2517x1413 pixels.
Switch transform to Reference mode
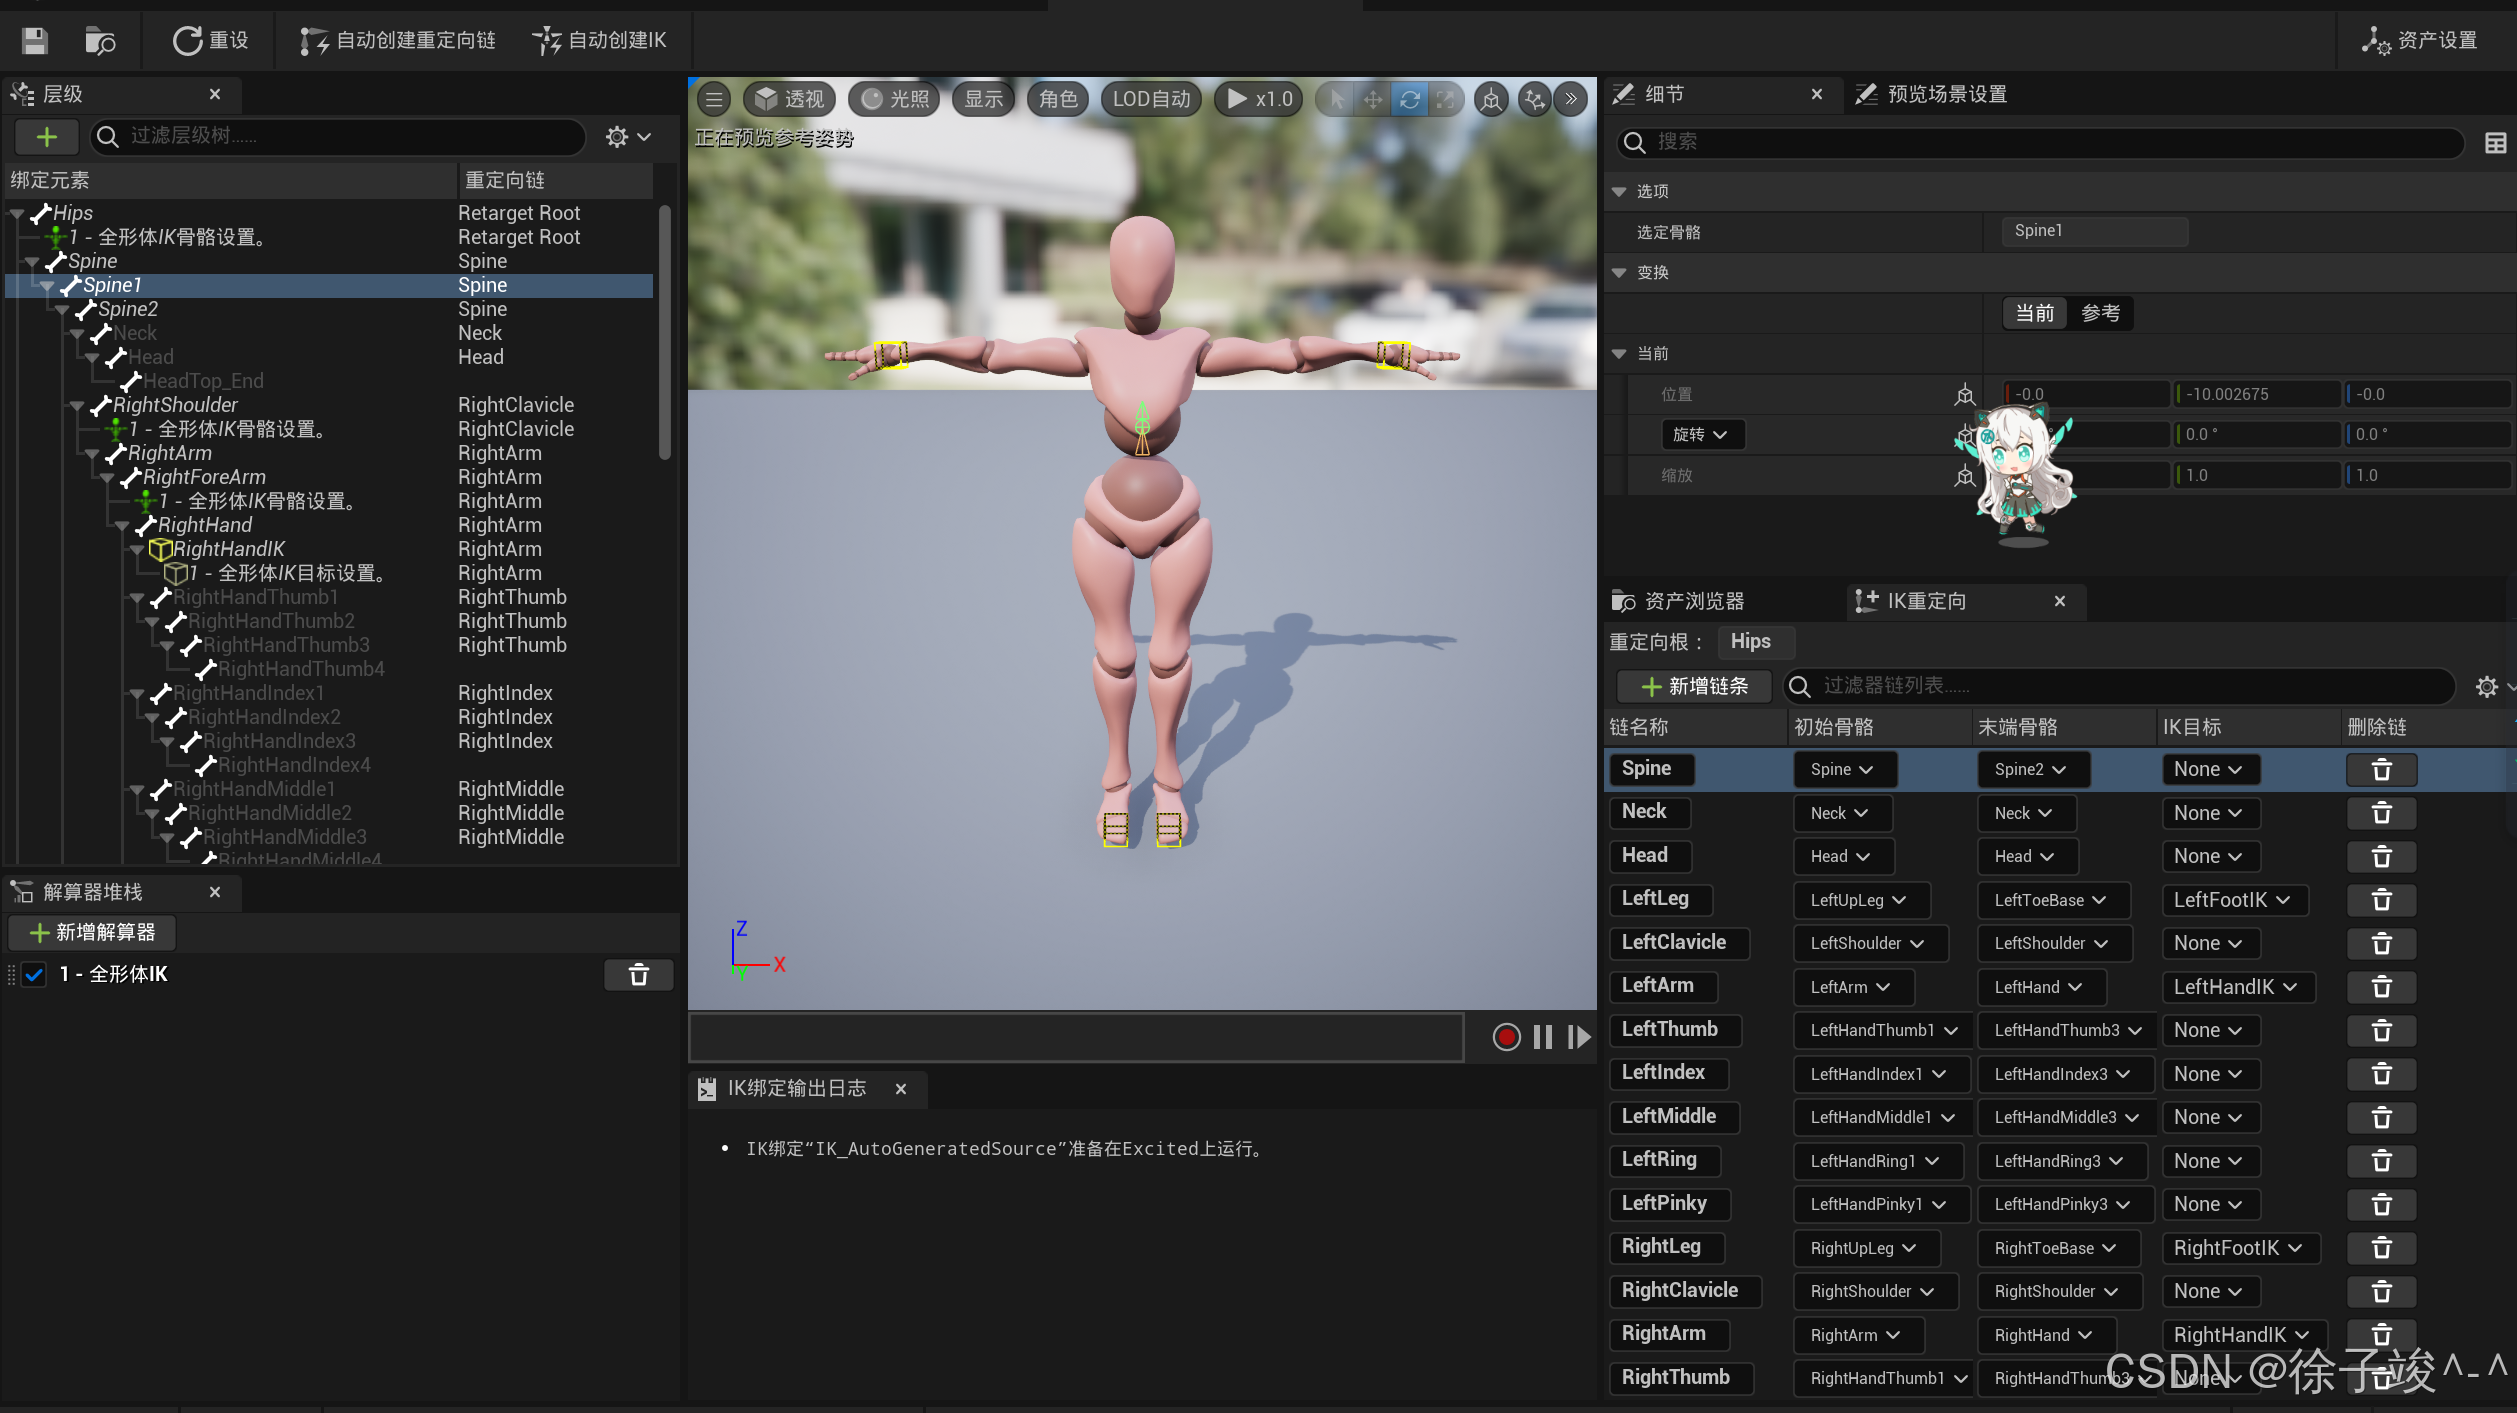pos(2100,314)
